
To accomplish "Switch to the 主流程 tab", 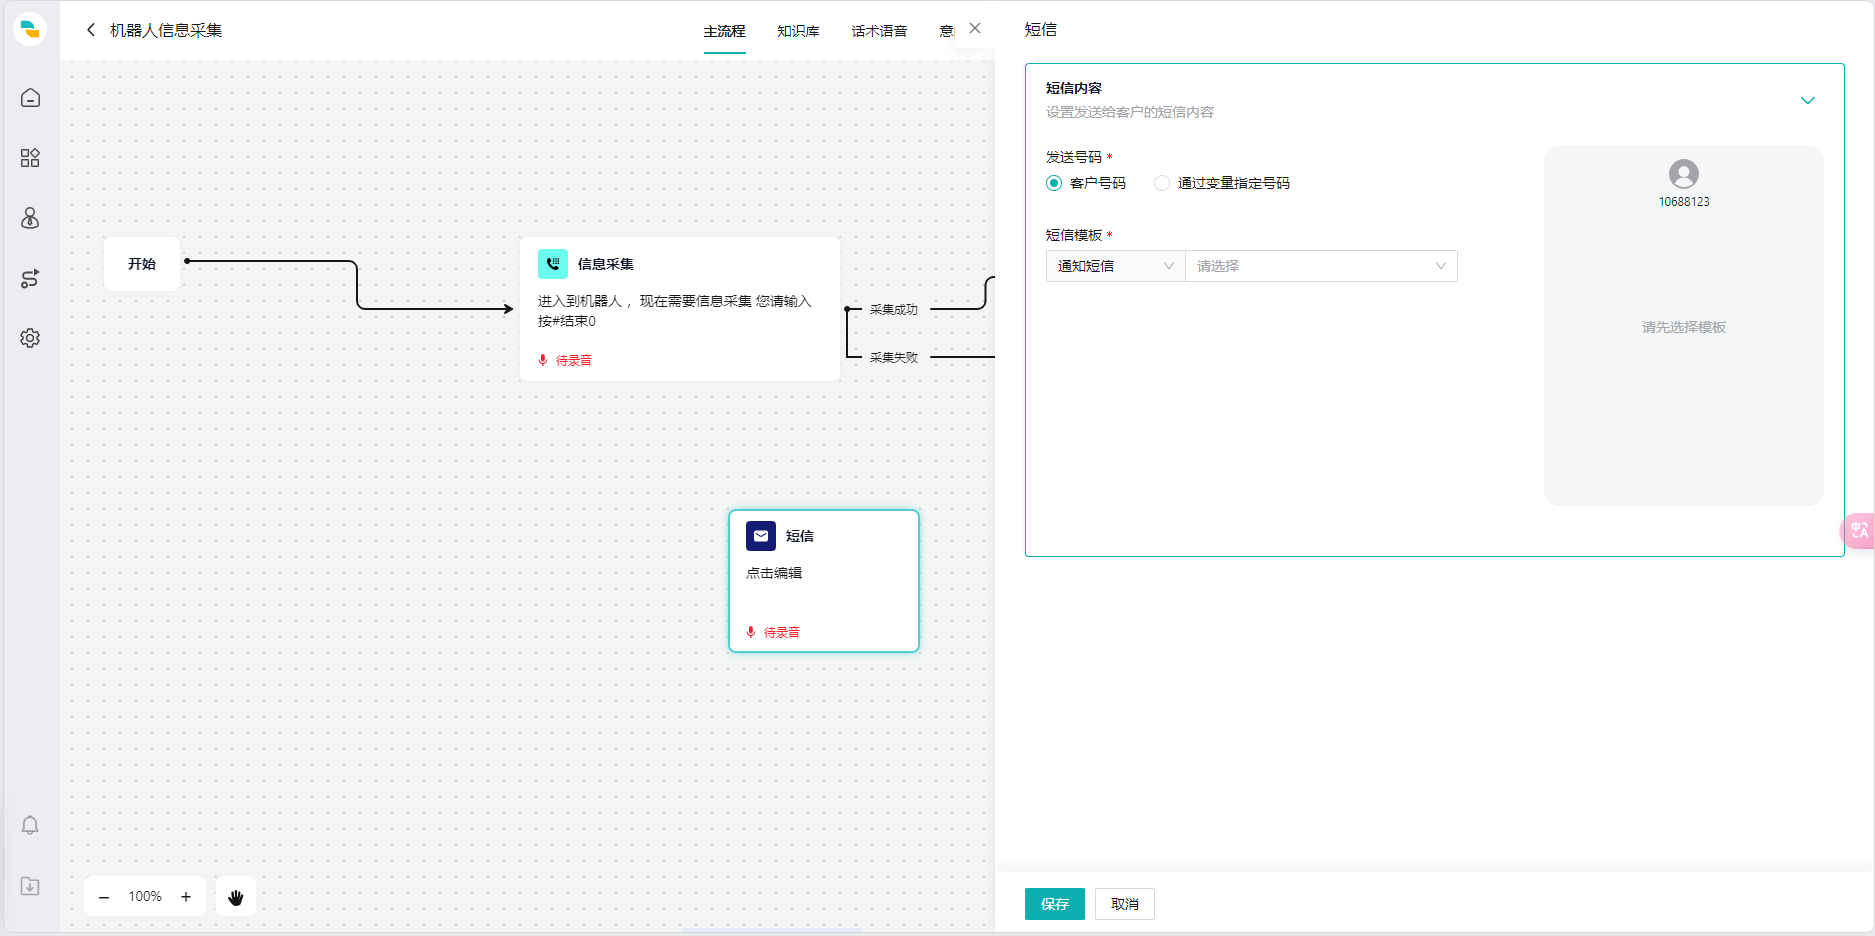I will tap(724, 31).
